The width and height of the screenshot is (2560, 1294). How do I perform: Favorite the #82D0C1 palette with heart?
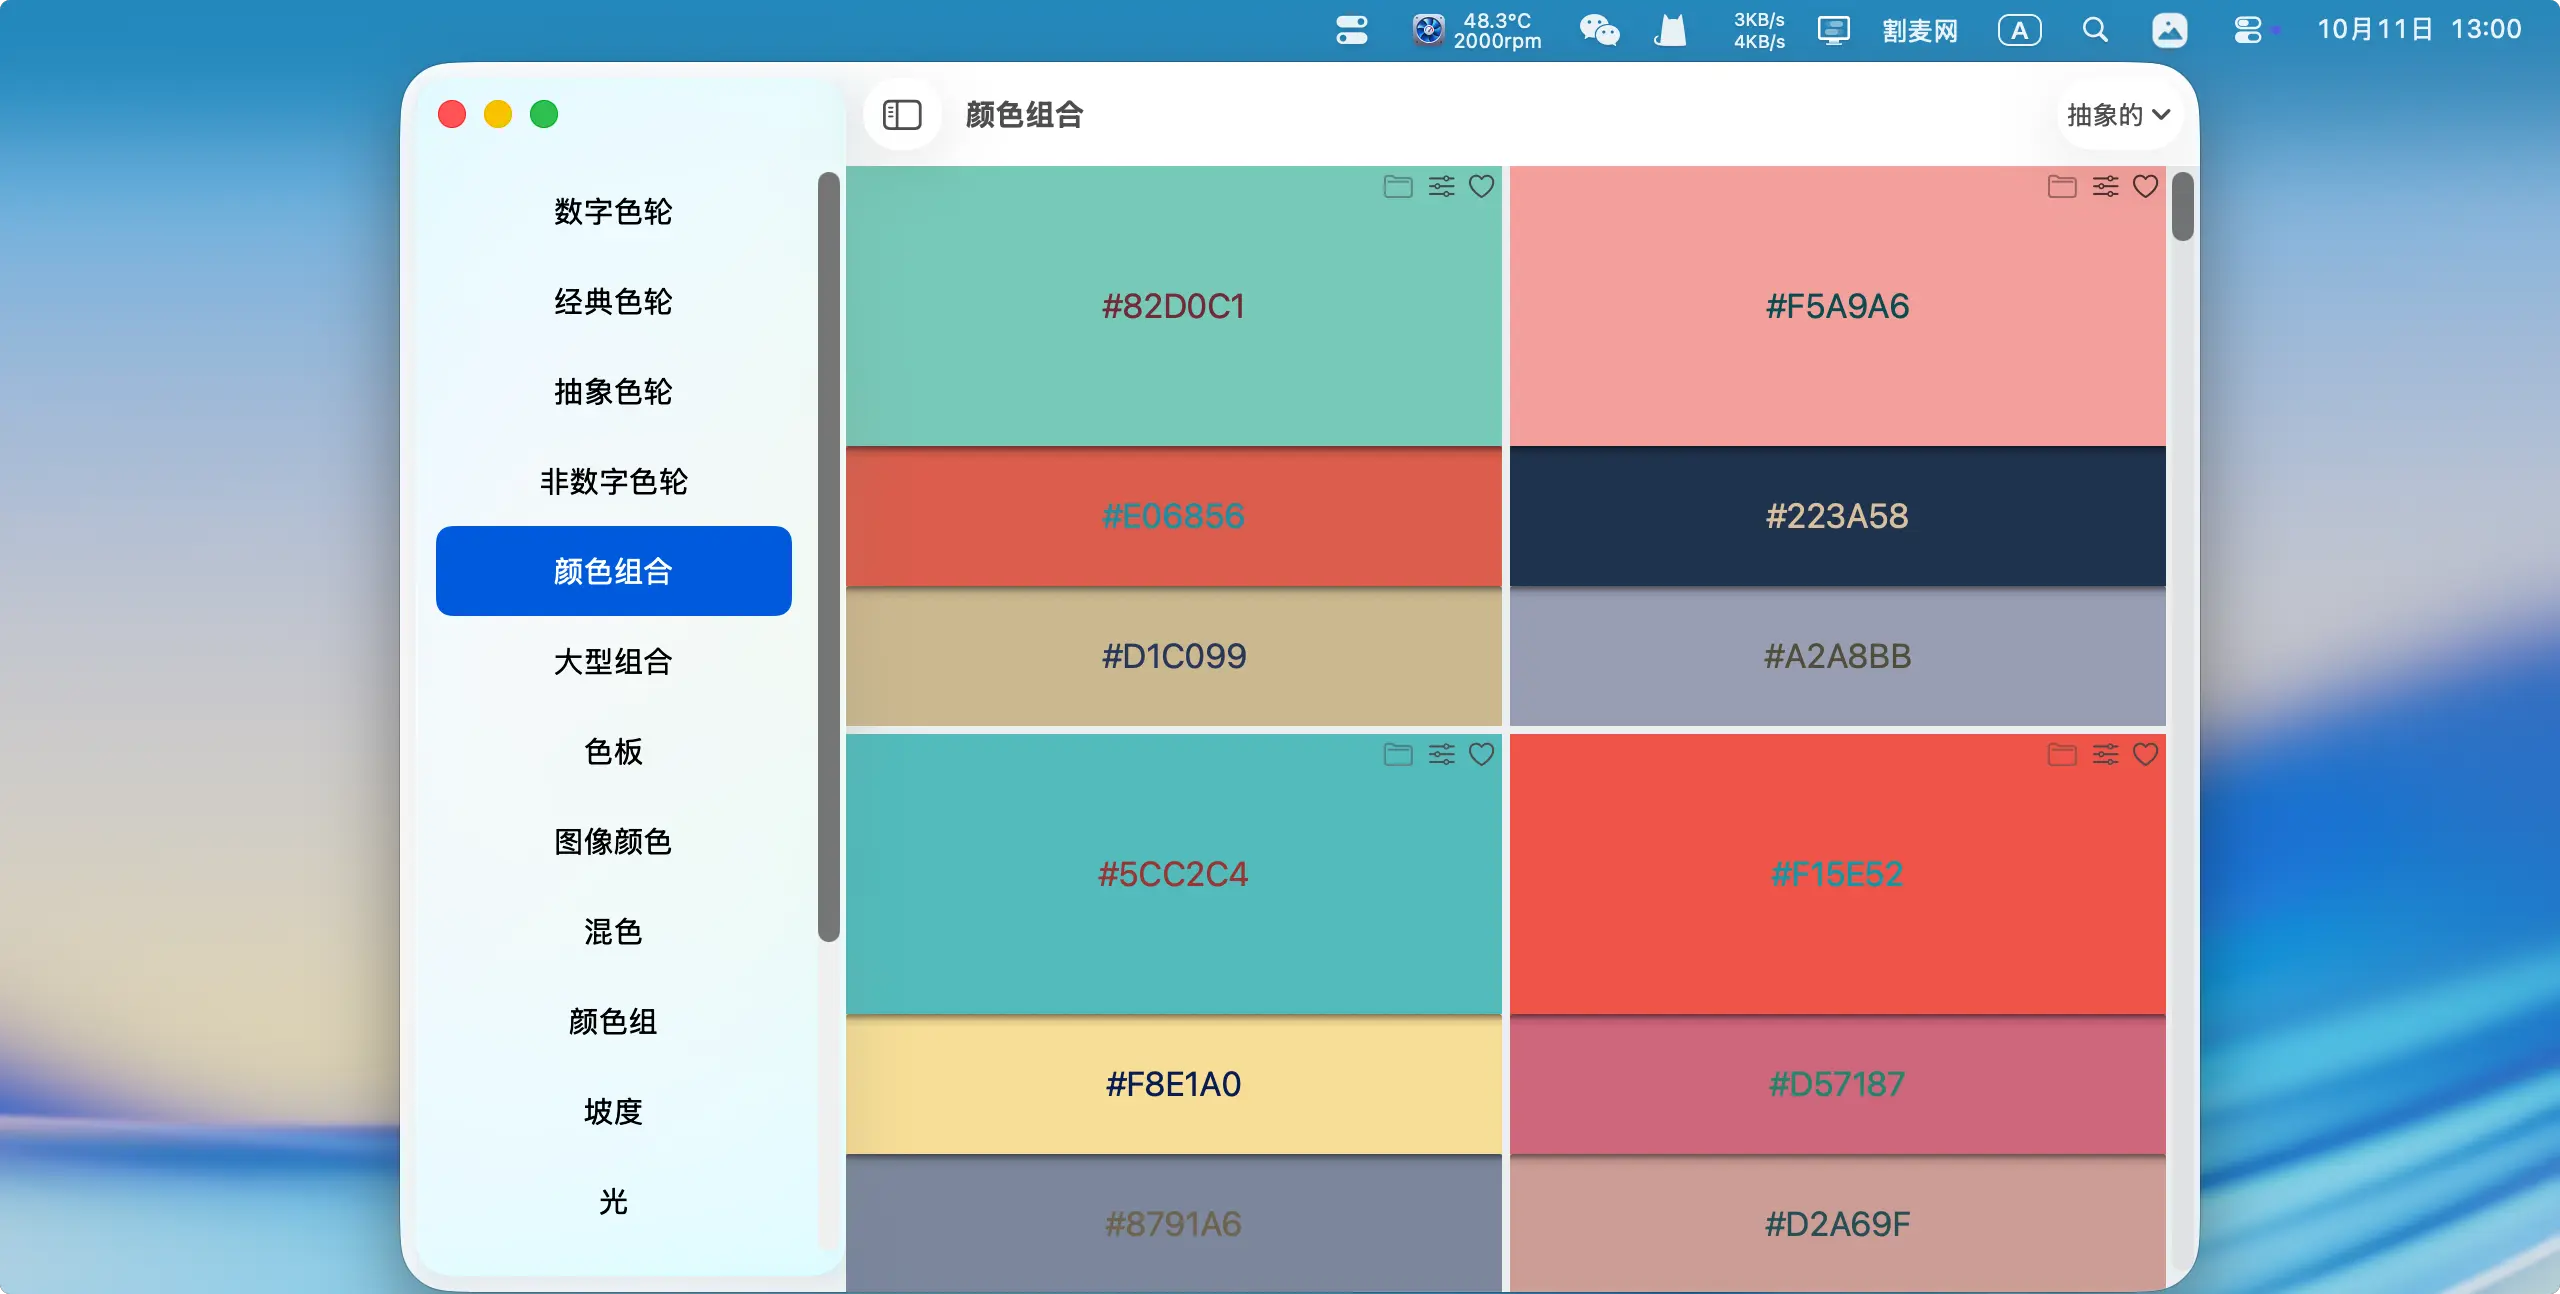click(1481, 187)
